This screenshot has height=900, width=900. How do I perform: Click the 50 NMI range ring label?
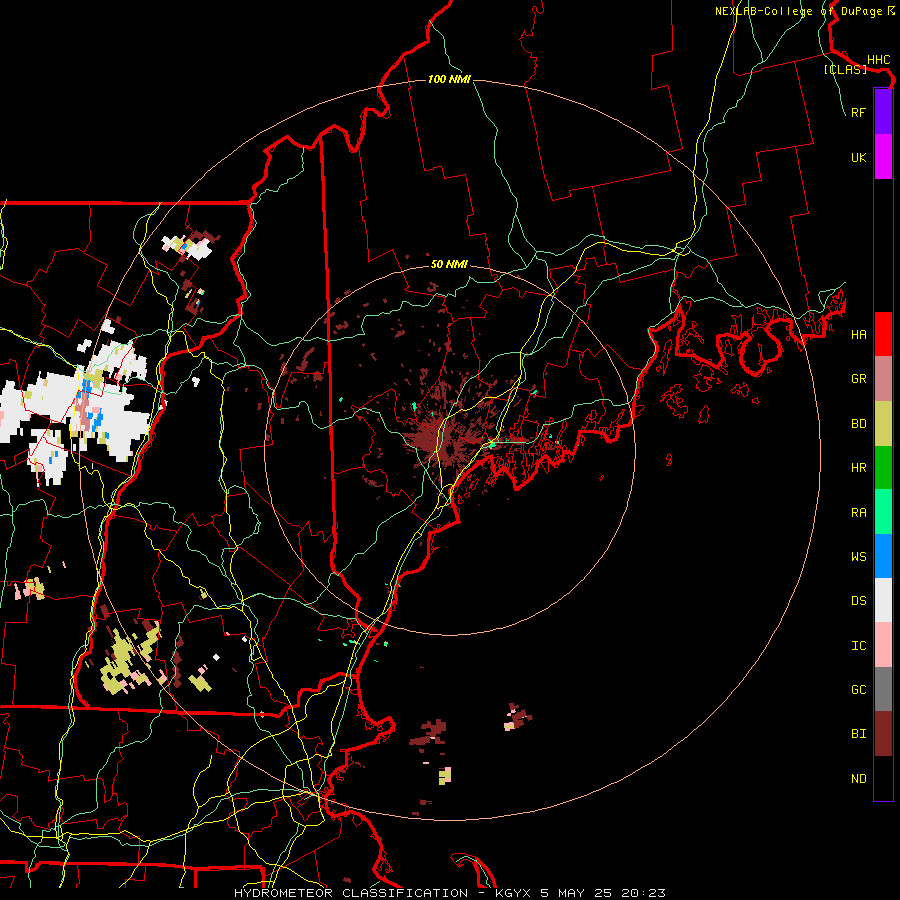[449, 264]
